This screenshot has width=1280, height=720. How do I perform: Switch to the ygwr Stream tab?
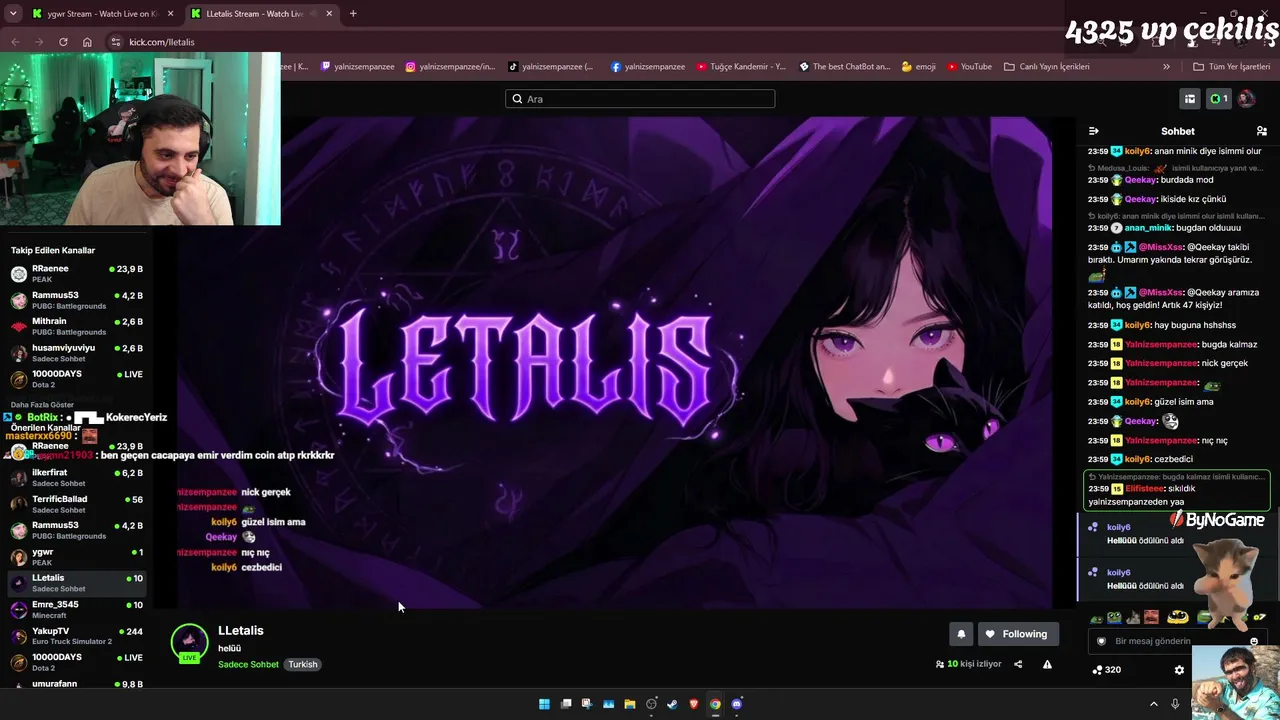(102, 14)
